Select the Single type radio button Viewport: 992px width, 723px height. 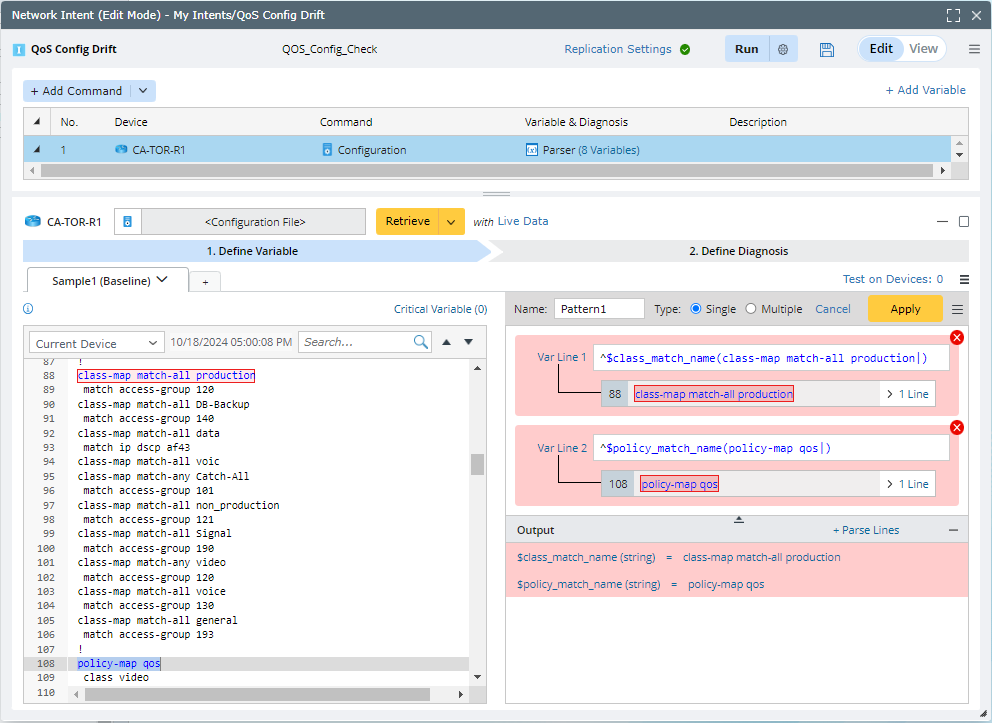point(696,309)
